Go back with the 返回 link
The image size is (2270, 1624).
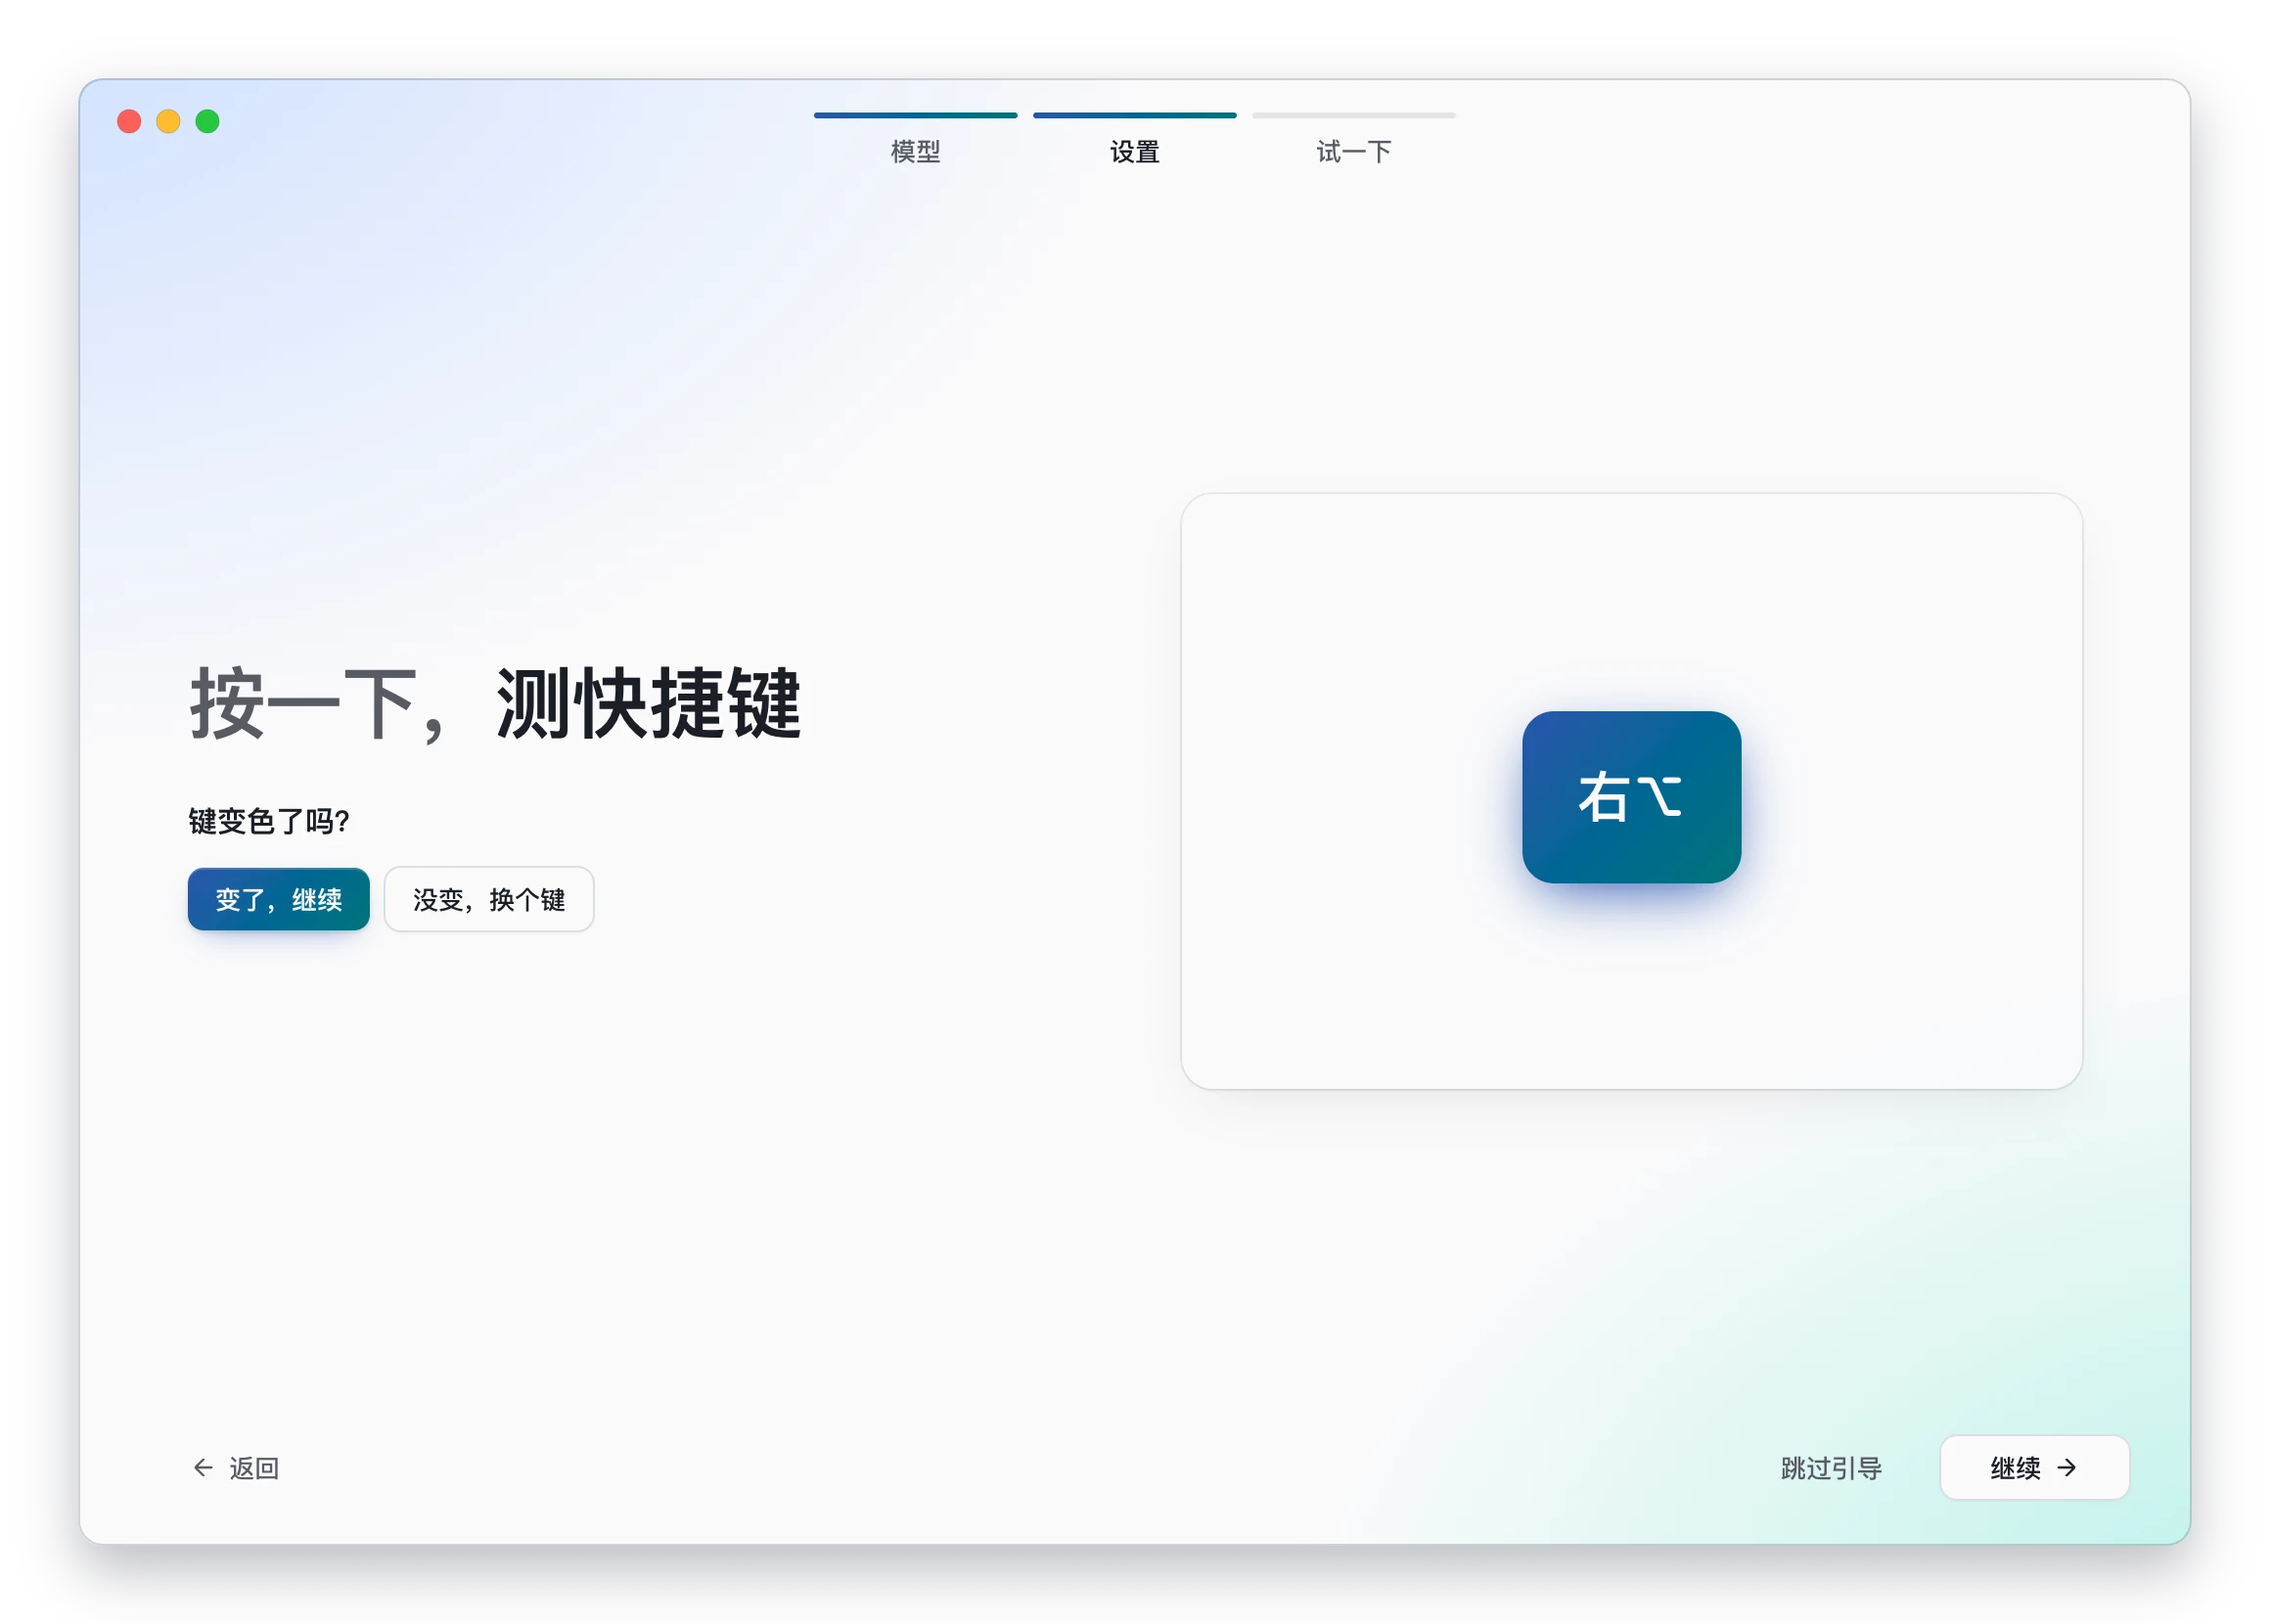tap(236, 1467)
